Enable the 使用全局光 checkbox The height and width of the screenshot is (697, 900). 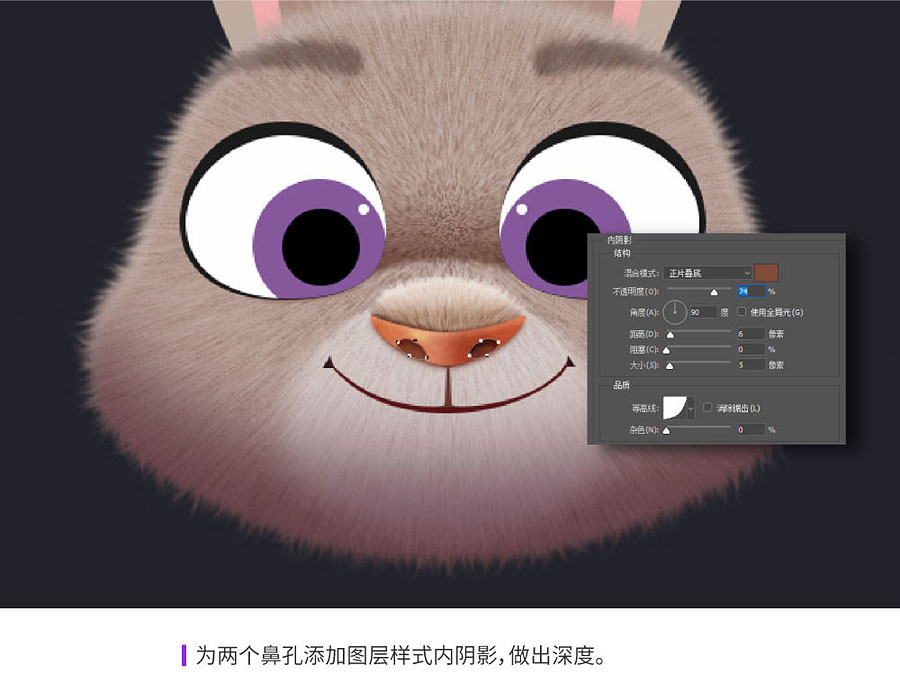742,312
